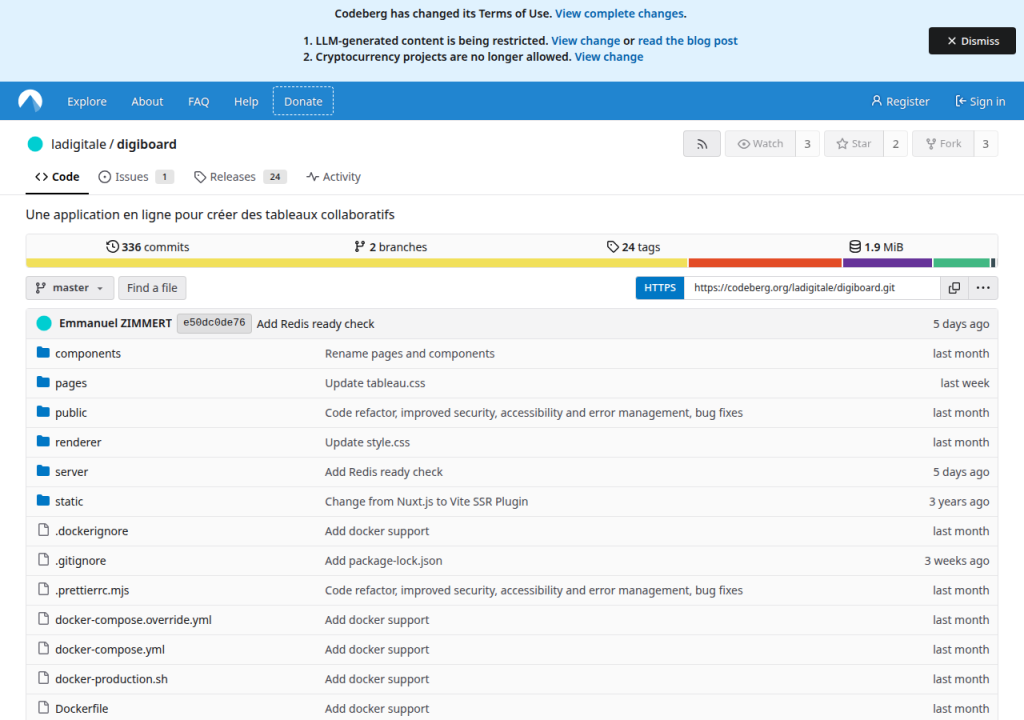Viewport: 1024px width, 720px height.
Task: Open commit message Change from Nuxt.js to Vite SSR Plugin
Action: (426, 501)
